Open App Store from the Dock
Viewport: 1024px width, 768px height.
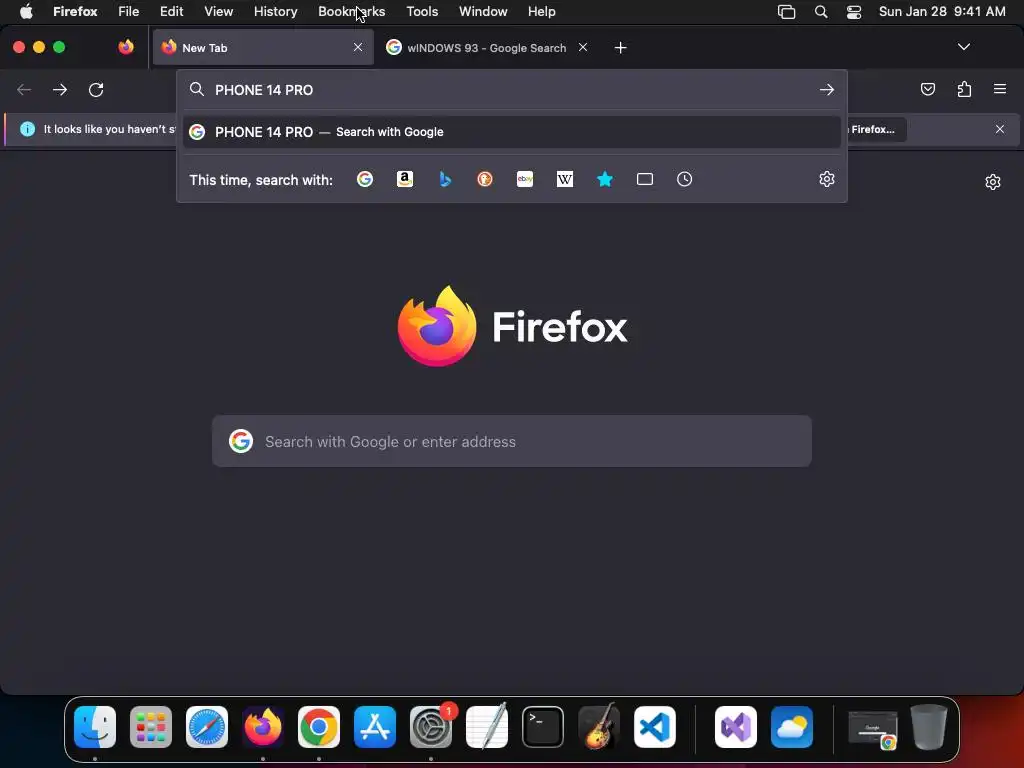pyautogui.click(x=375, y=727)
